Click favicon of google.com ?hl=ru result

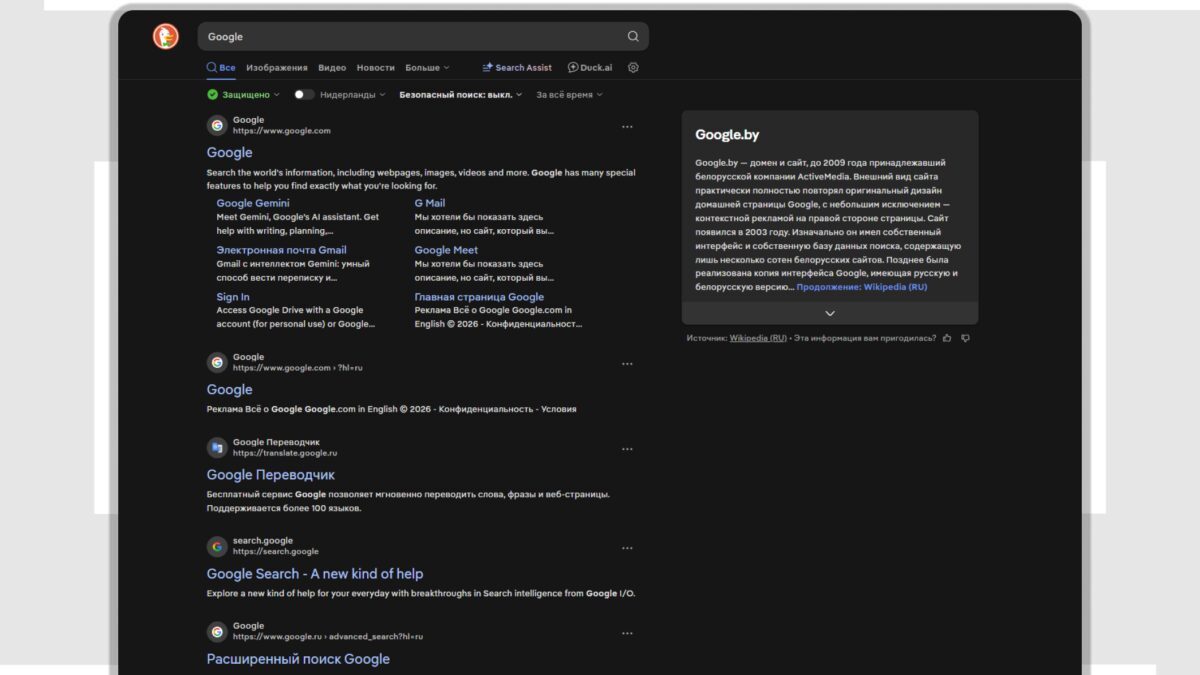[x=217, y=362]
